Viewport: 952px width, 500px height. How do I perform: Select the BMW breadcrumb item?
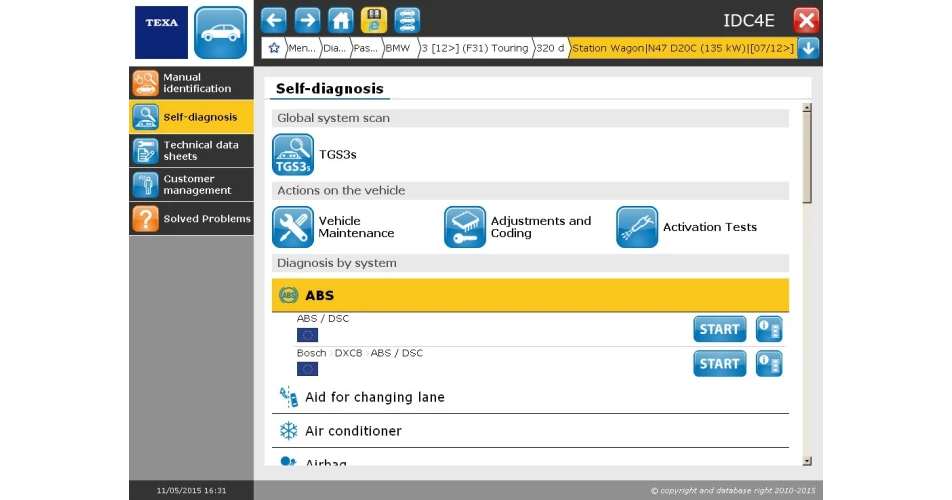pos(398,48)
